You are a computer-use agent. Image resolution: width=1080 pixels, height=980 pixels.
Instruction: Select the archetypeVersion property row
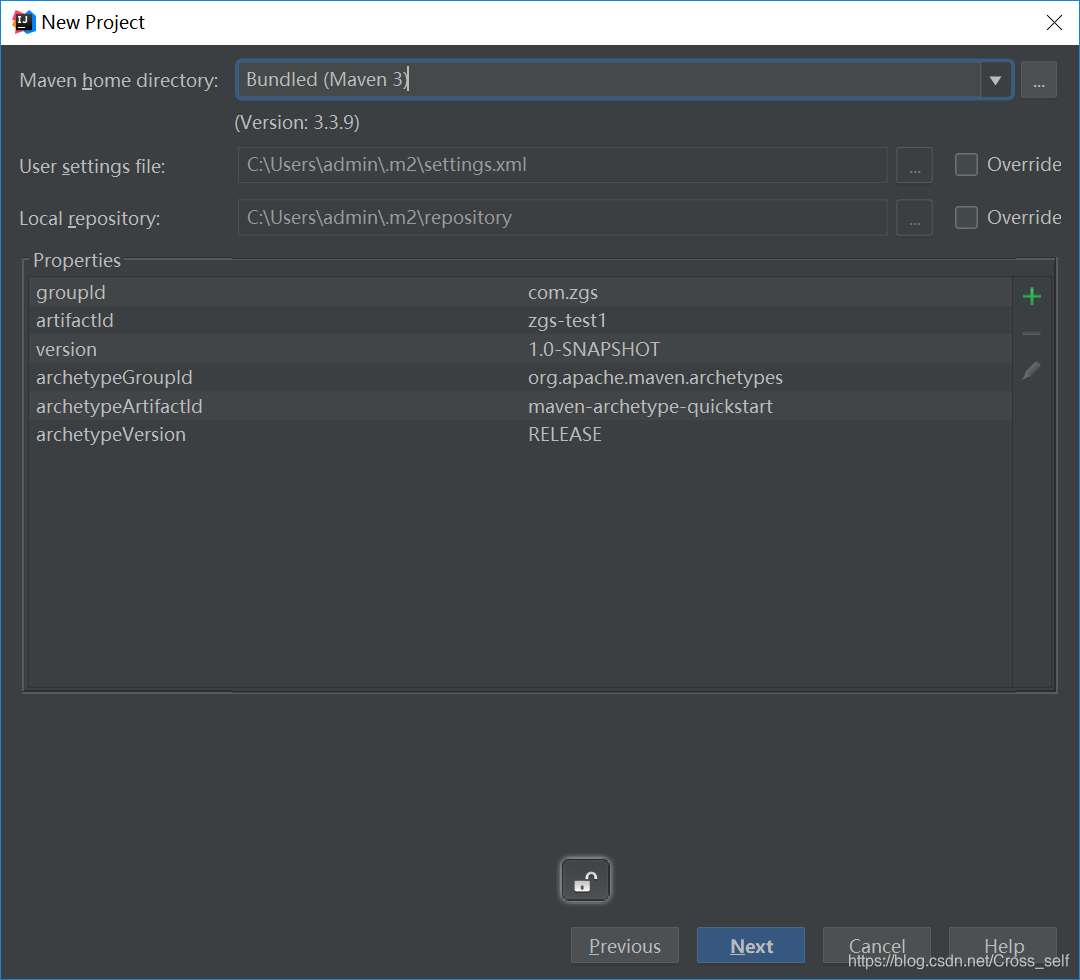(x=520, y=435)
